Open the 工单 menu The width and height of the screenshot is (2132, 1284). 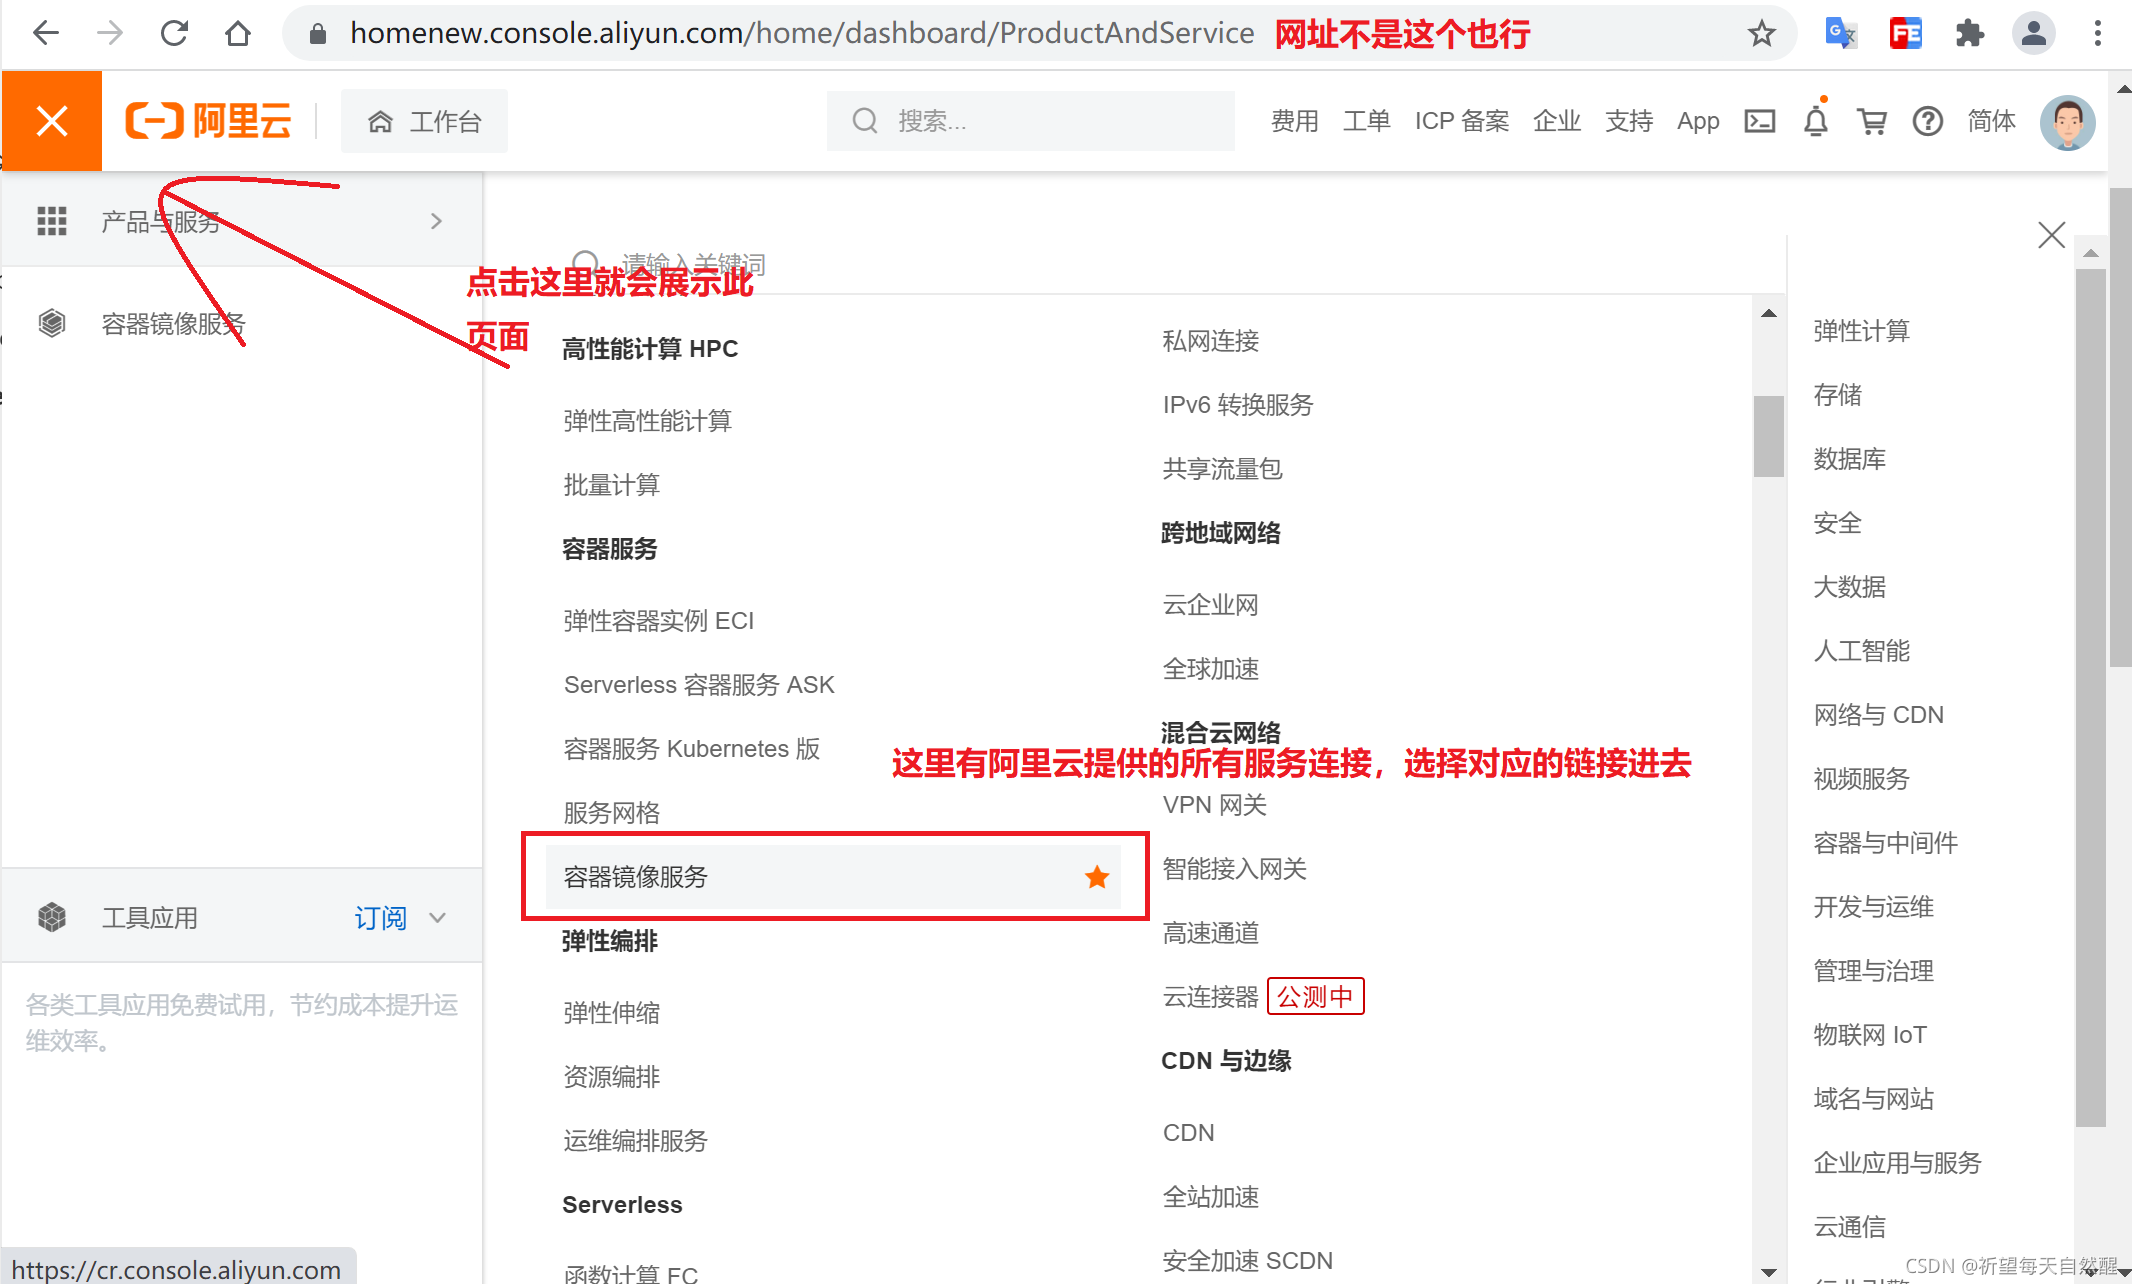pos(1366,121)
